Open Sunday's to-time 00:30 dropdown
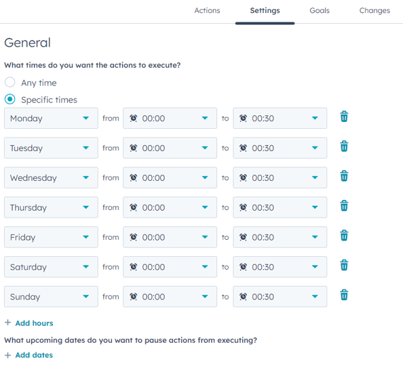Screen dimensions: 403x372 [x=280, y=296]
